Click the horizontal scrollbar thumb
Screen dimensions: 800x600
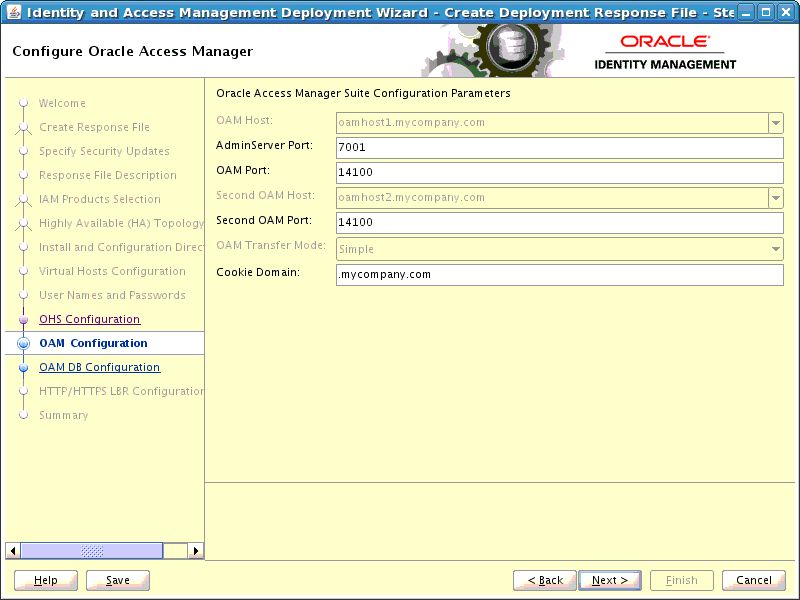coord(92,551)
